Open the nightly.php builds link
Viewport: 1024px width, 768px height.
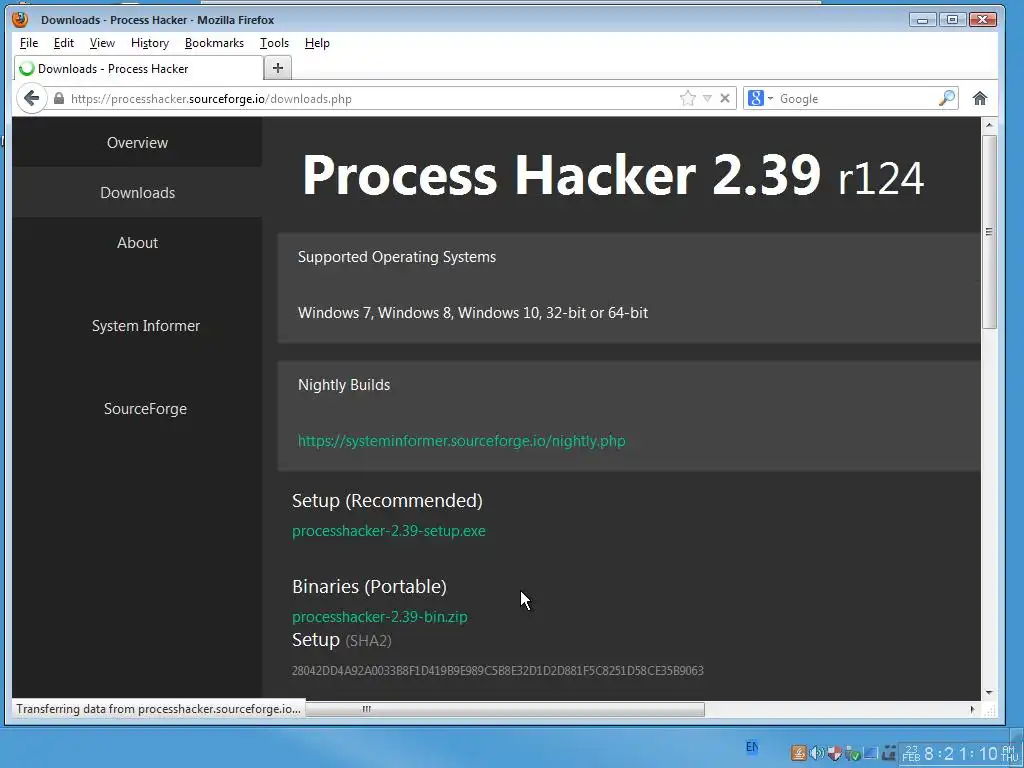point(461,441)
